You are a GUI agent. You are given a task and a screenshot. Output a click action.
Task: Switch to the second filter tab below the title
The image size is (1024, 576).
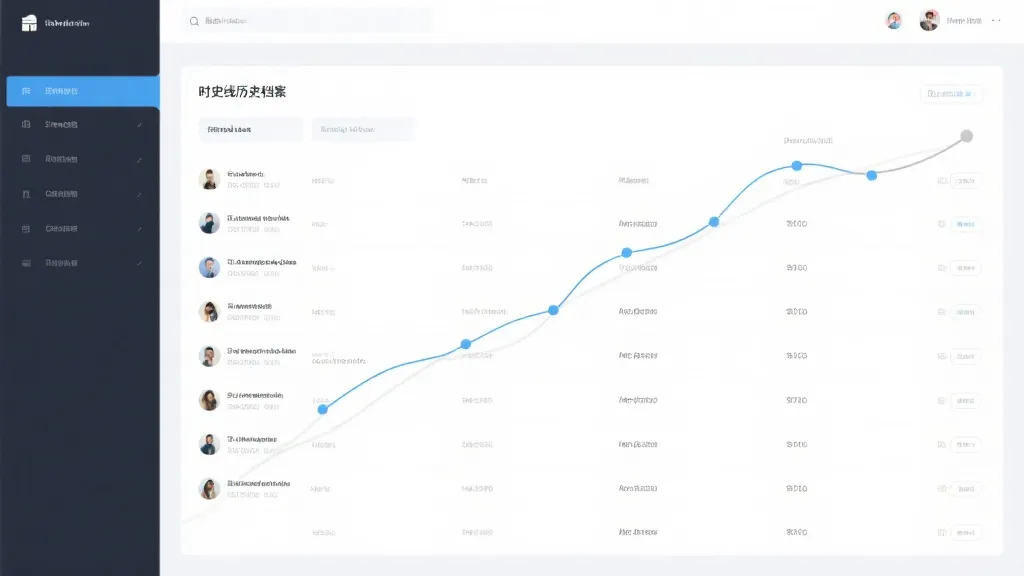[363, 129]
